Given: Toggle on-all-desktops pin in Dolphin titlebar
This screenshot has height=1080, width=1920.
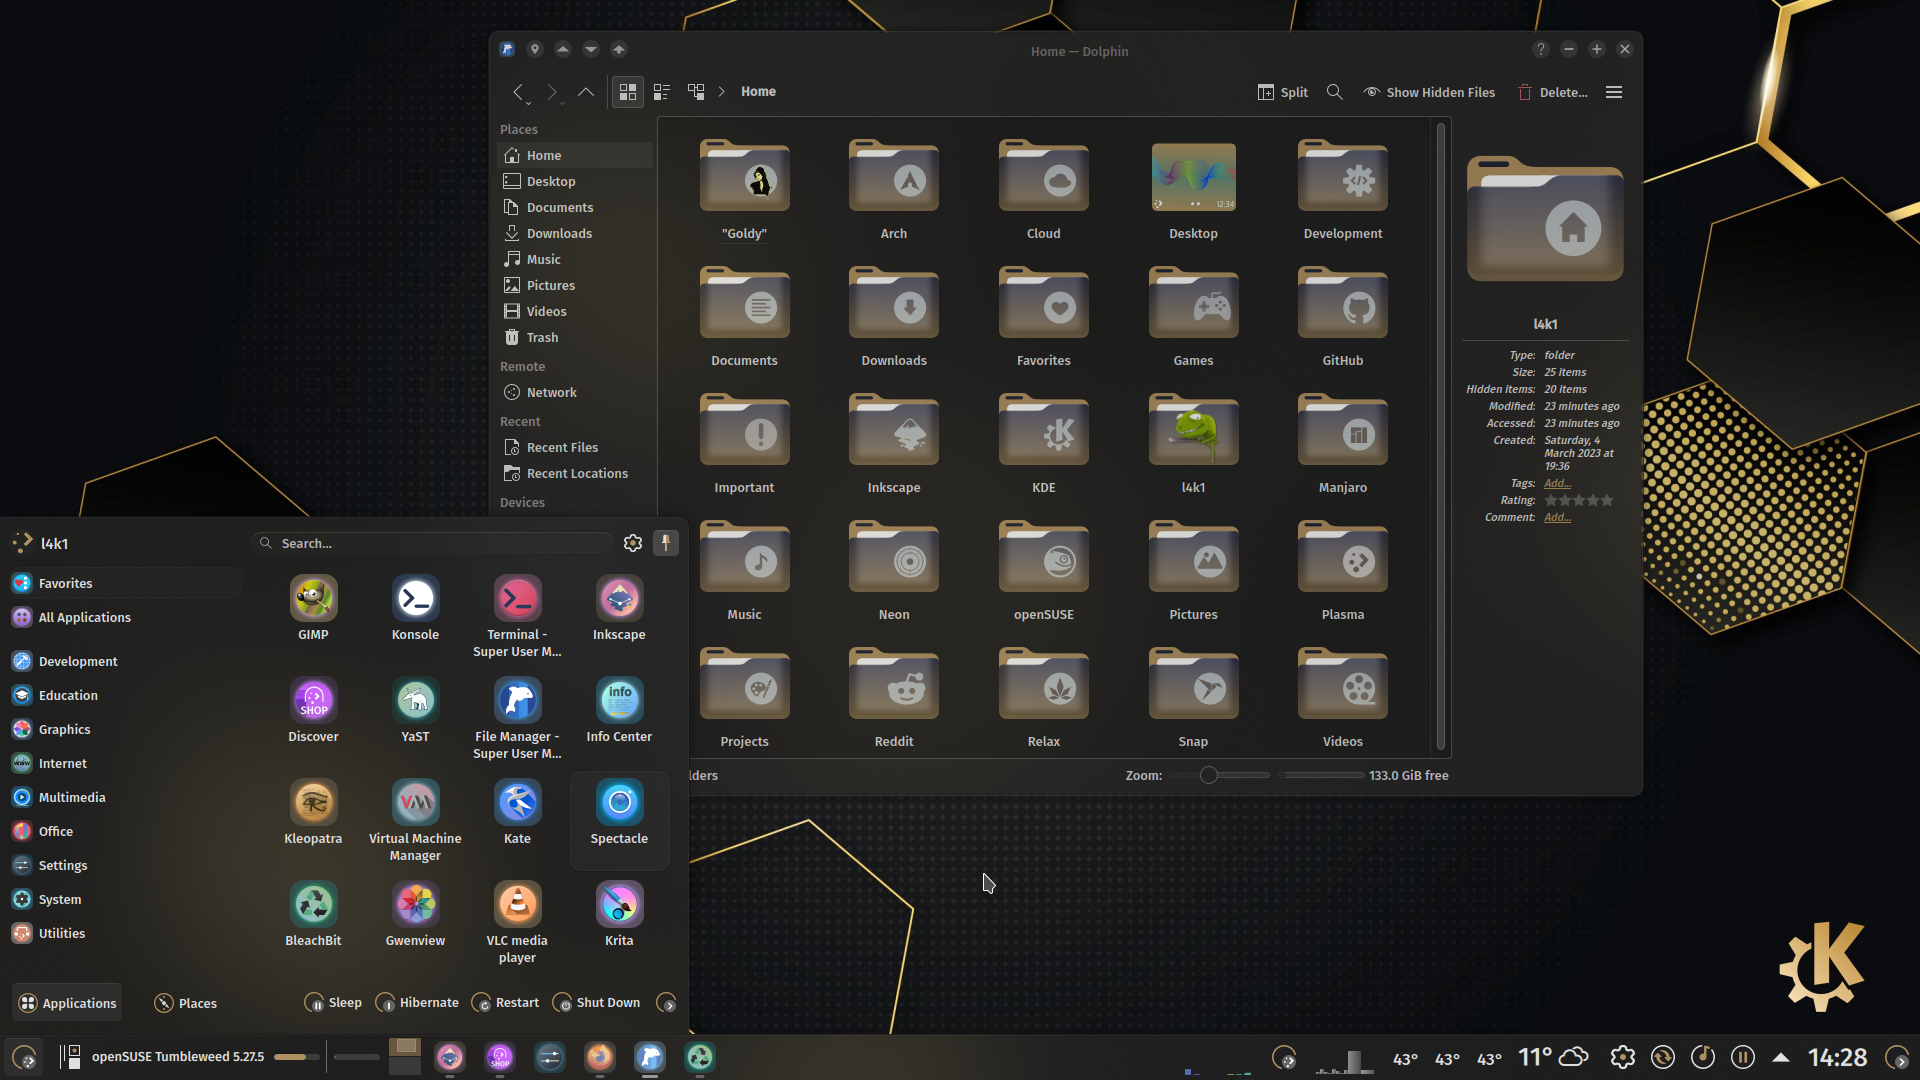Looking at the screenshot, I should [535, 49].
